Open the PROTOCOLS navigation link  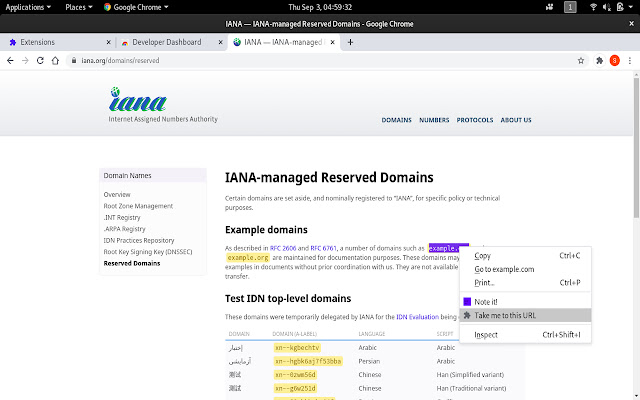(475, 120)
